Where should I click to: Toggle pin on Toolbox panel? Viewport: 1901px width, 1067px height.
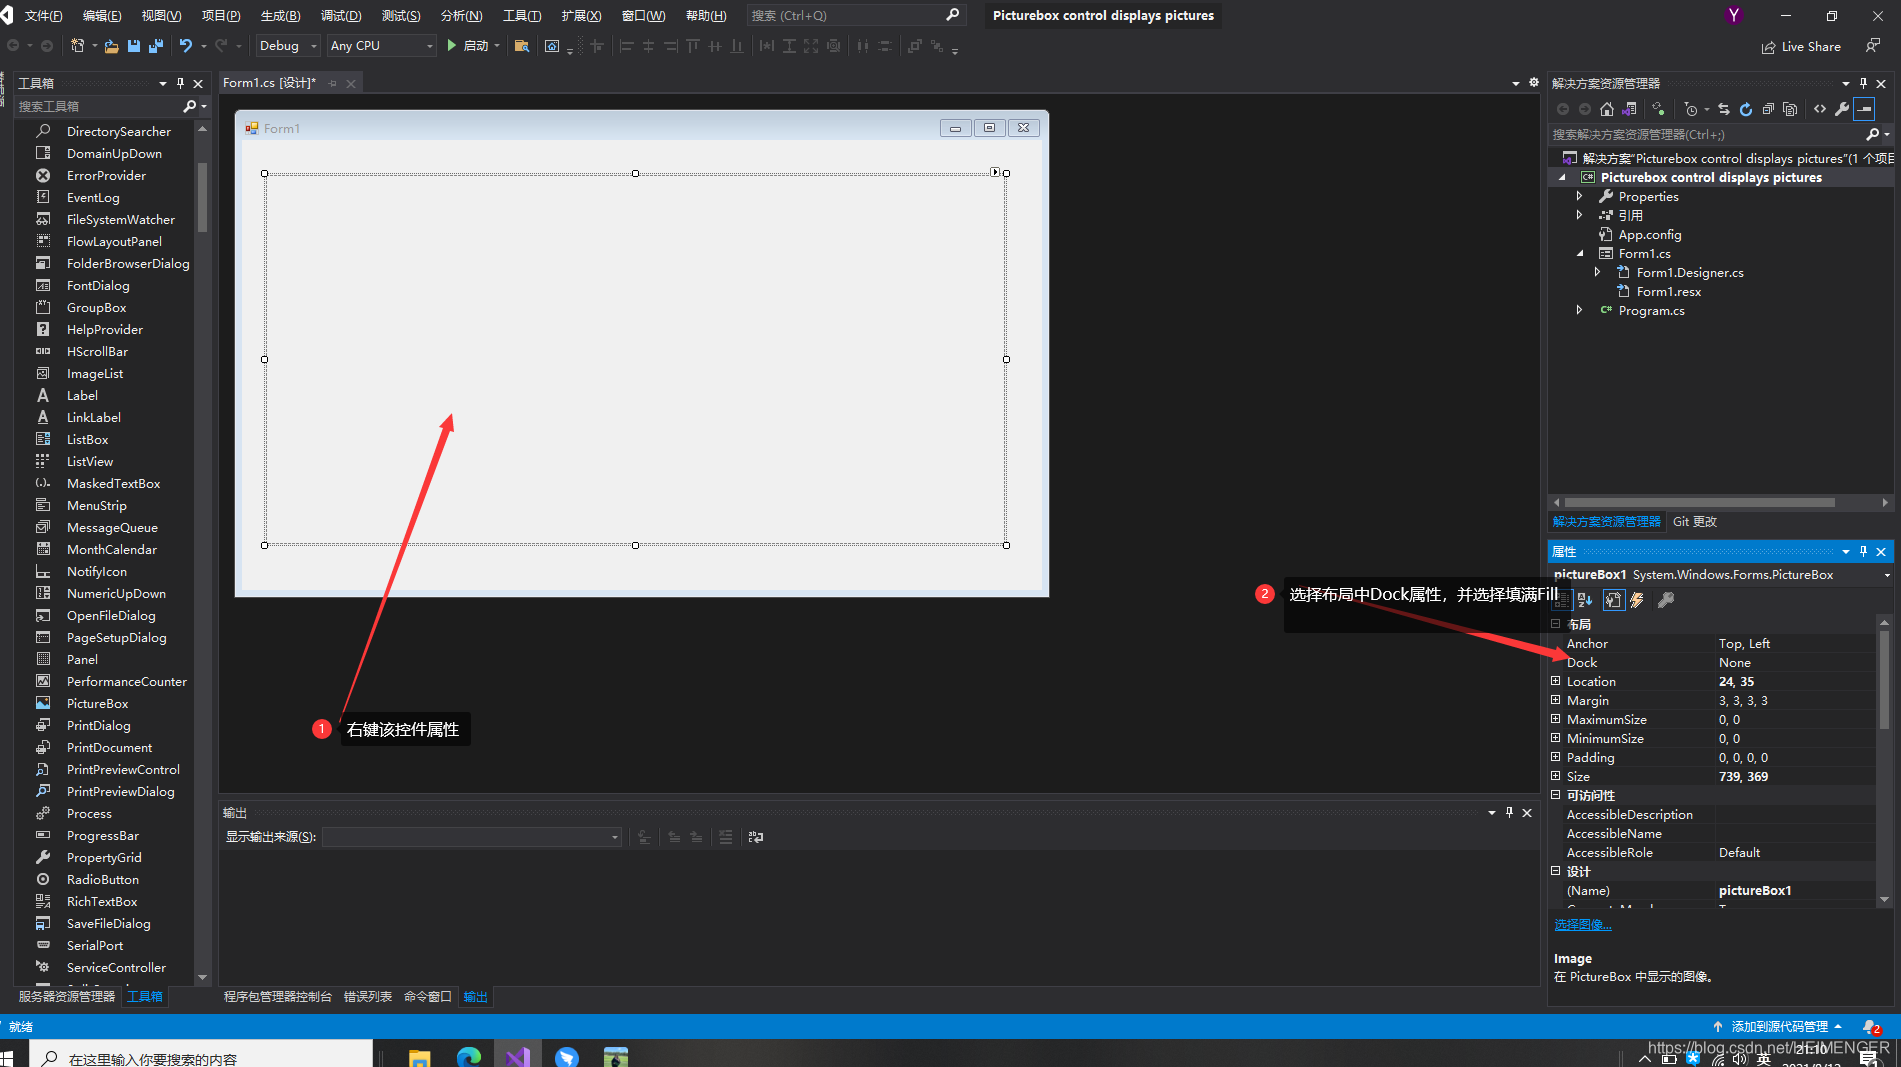pos(180,83)
